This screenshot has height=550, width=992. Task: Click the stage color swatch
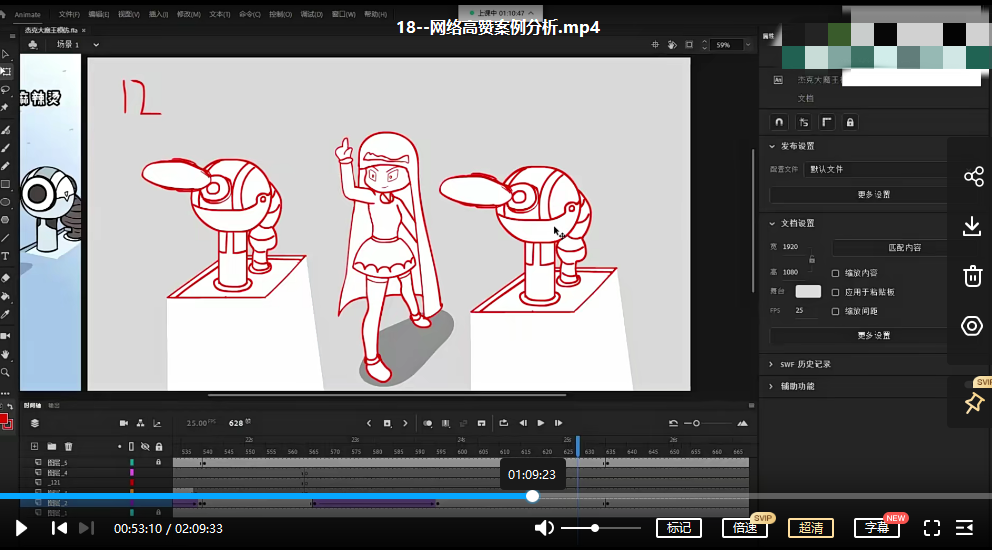[x=808, y=292]
